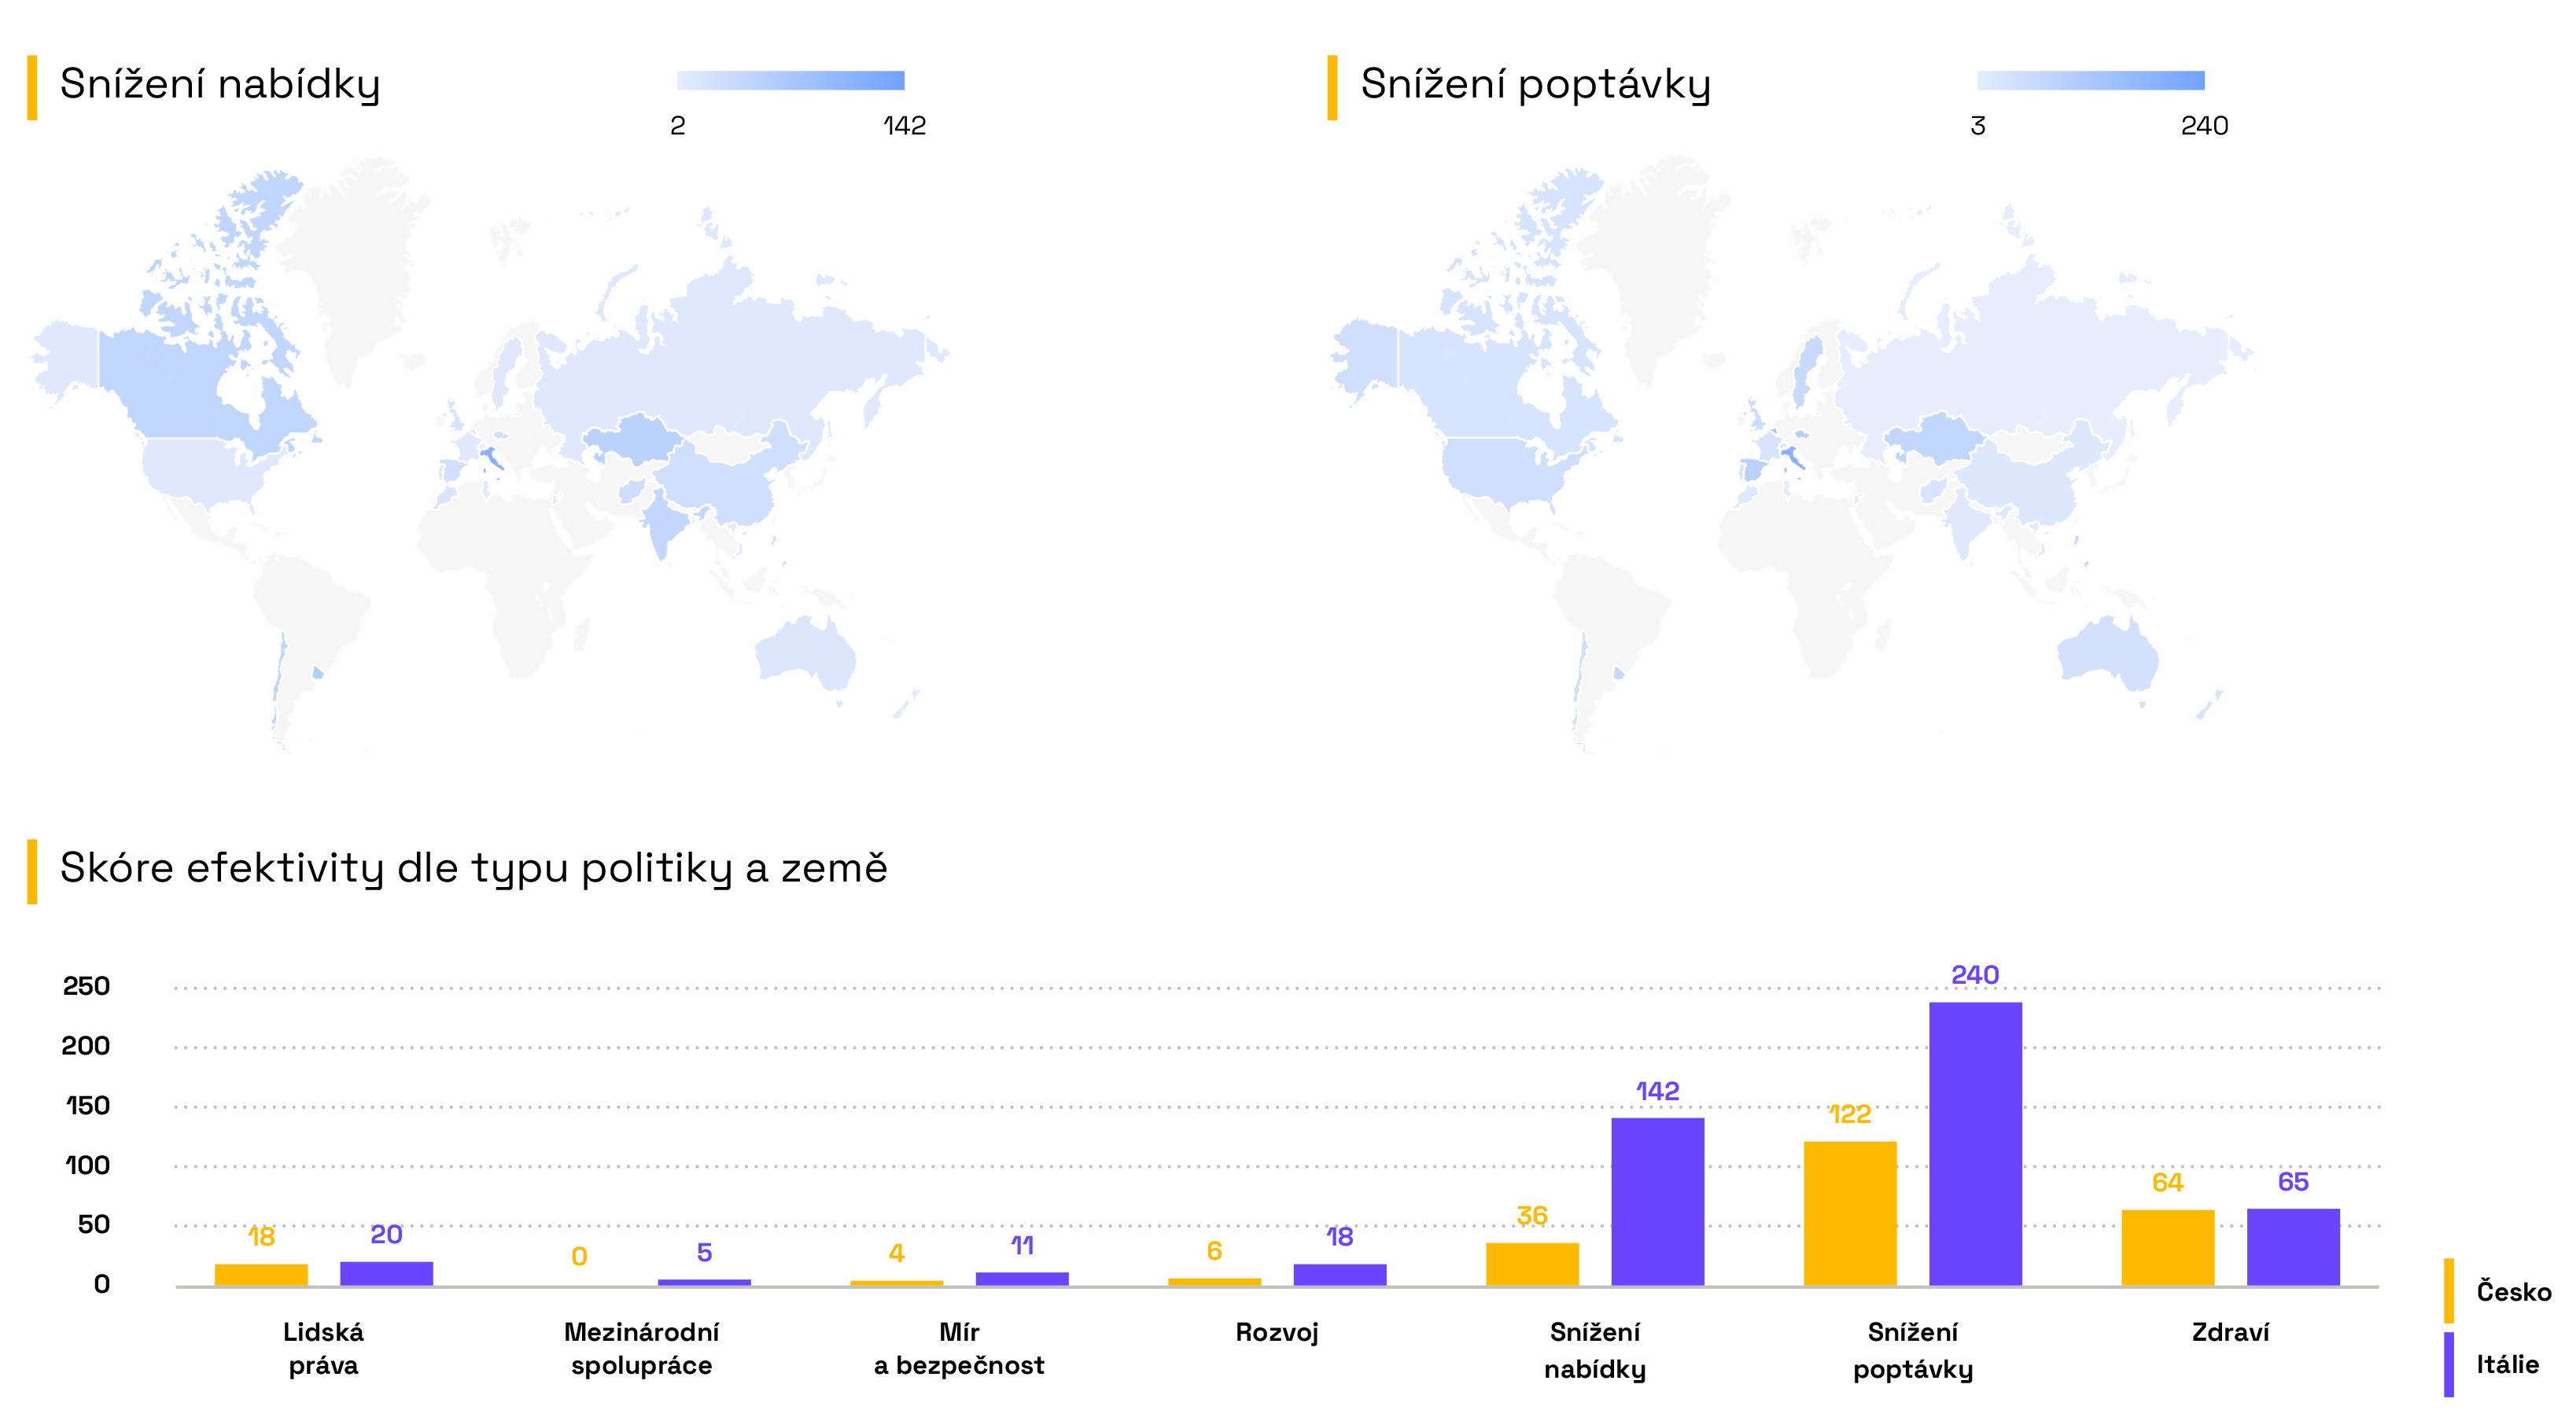Screen dimensions: 2576x1421
Task: Click the Snížení poptávky axis category label
Action: (1912, 1349)
